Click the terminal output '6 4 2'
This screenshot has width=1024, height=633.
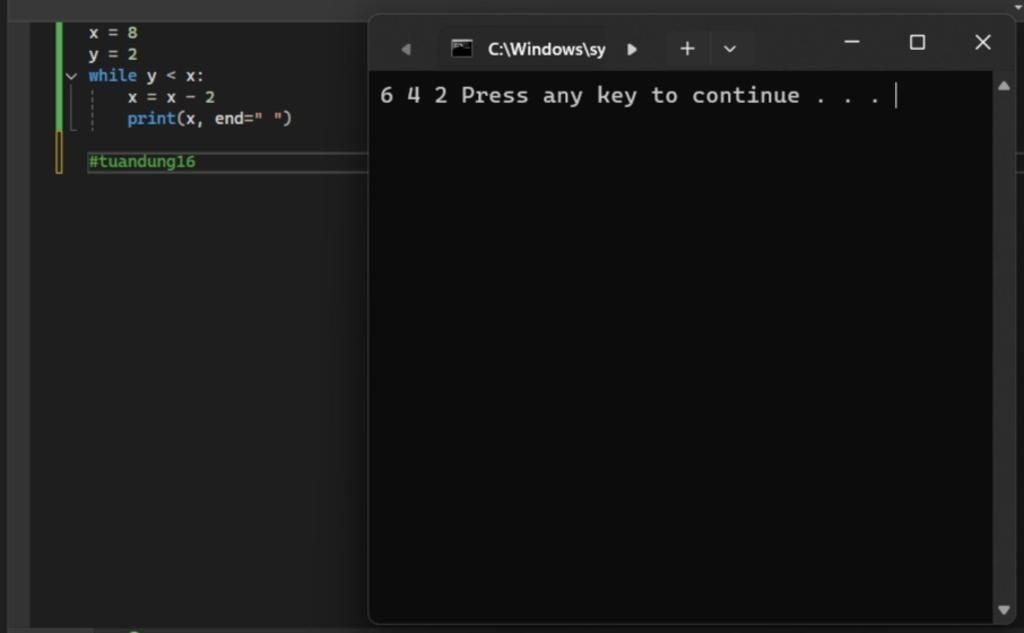413,96
